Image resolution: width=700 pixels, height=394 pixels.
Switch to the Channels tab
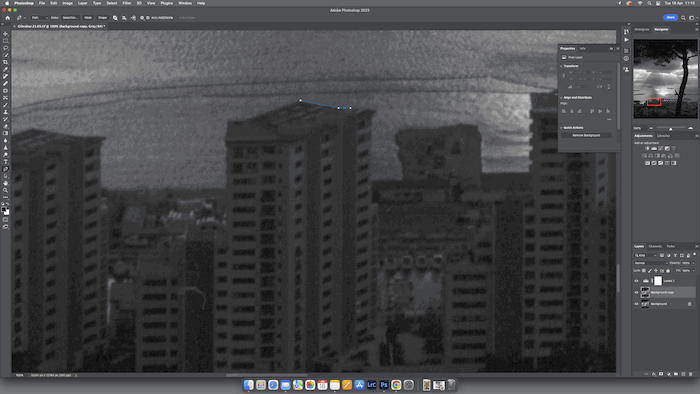click(x=655, y=246)
